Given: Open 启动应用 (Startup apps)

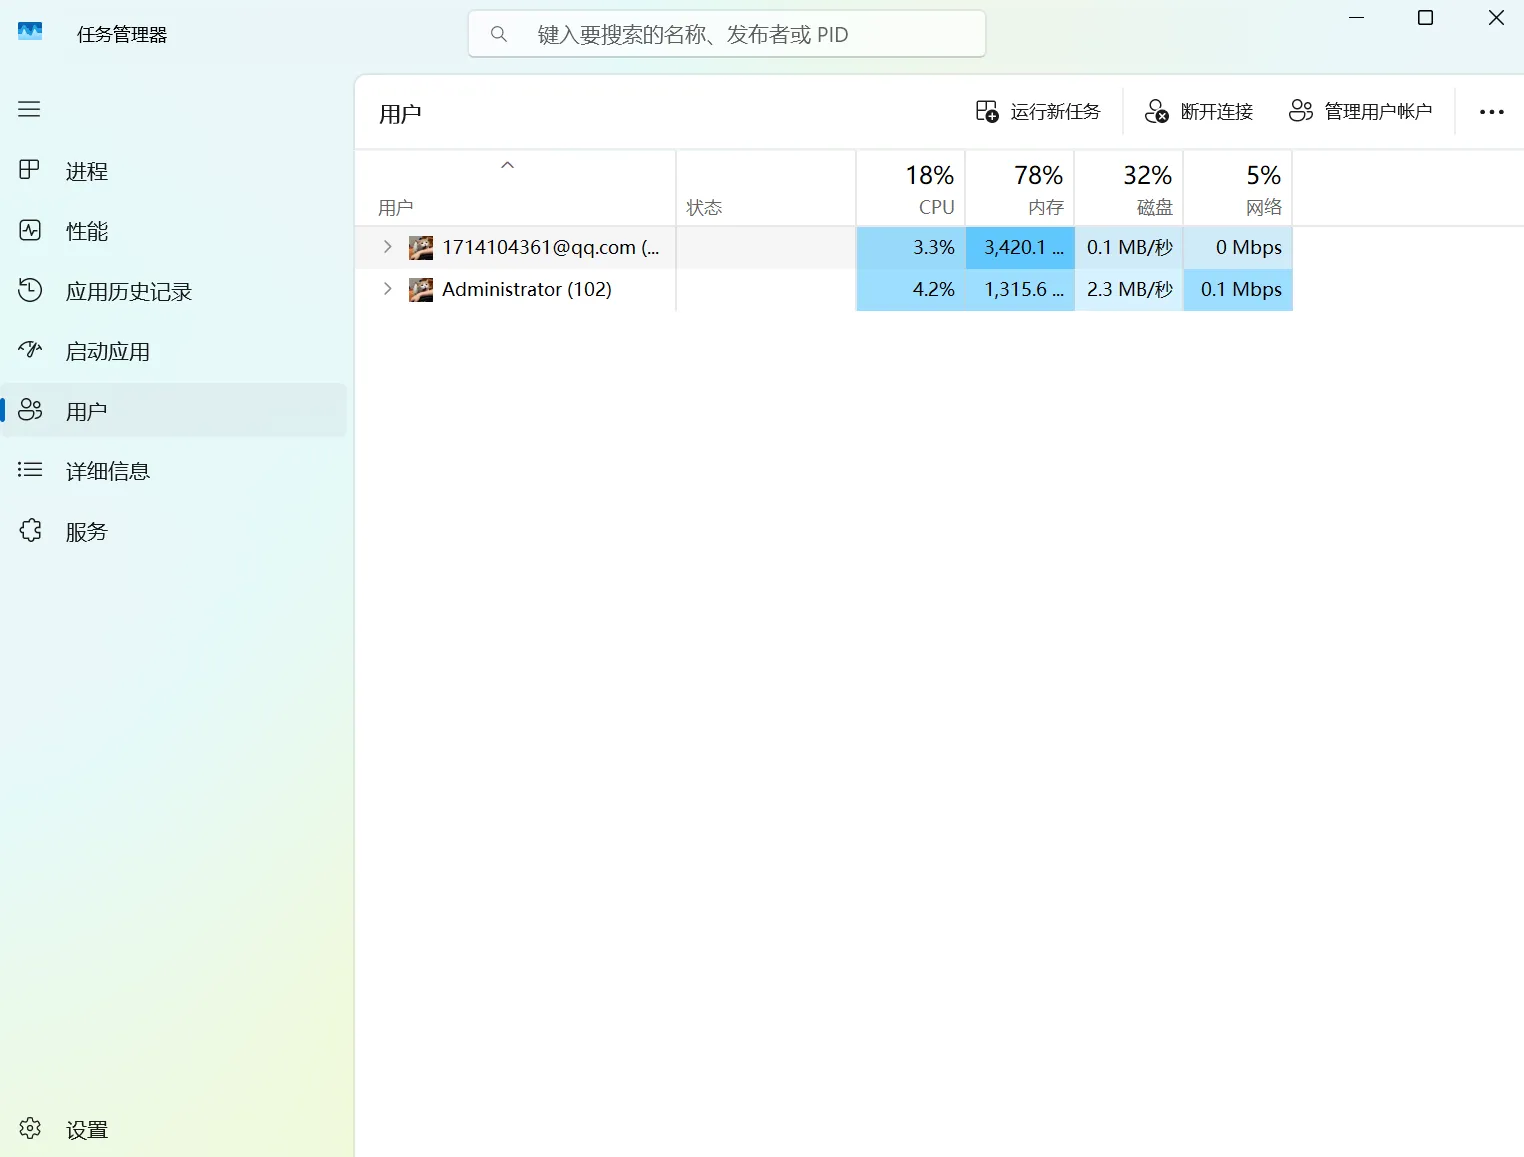Looking at the screenshot, I should [107, 350].
